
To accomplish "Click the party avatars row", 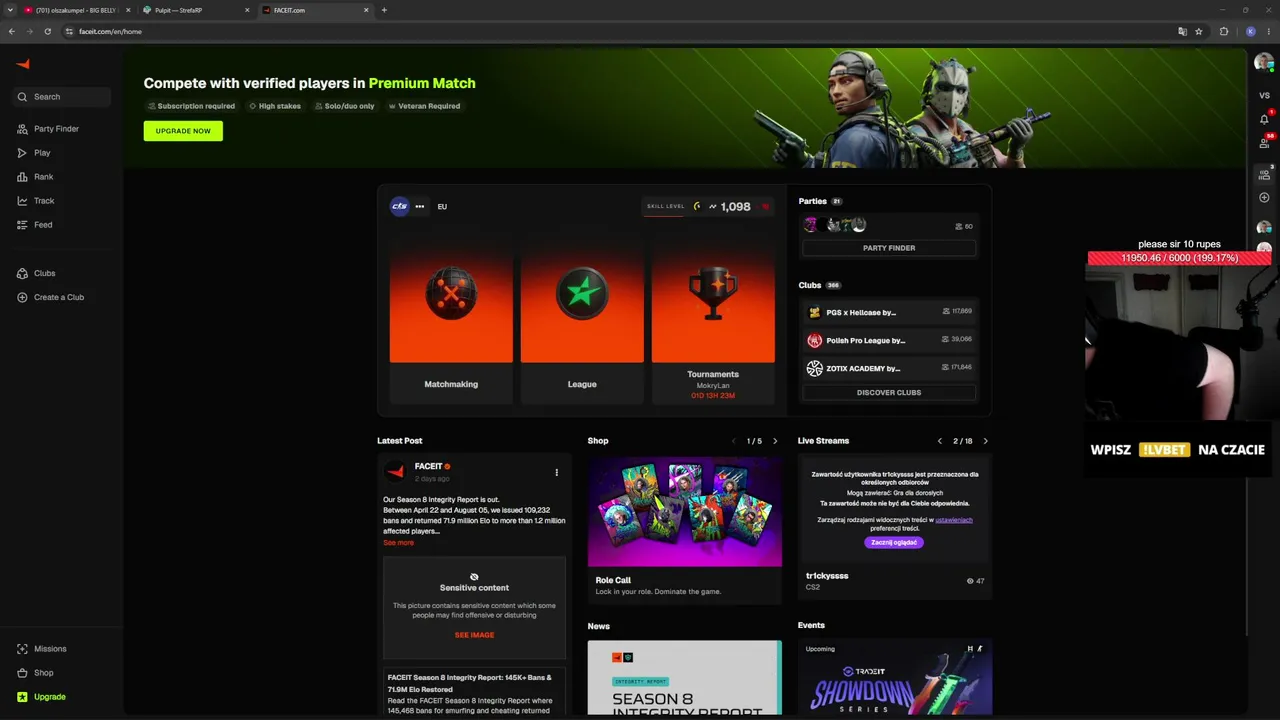I will coord(835,225).
